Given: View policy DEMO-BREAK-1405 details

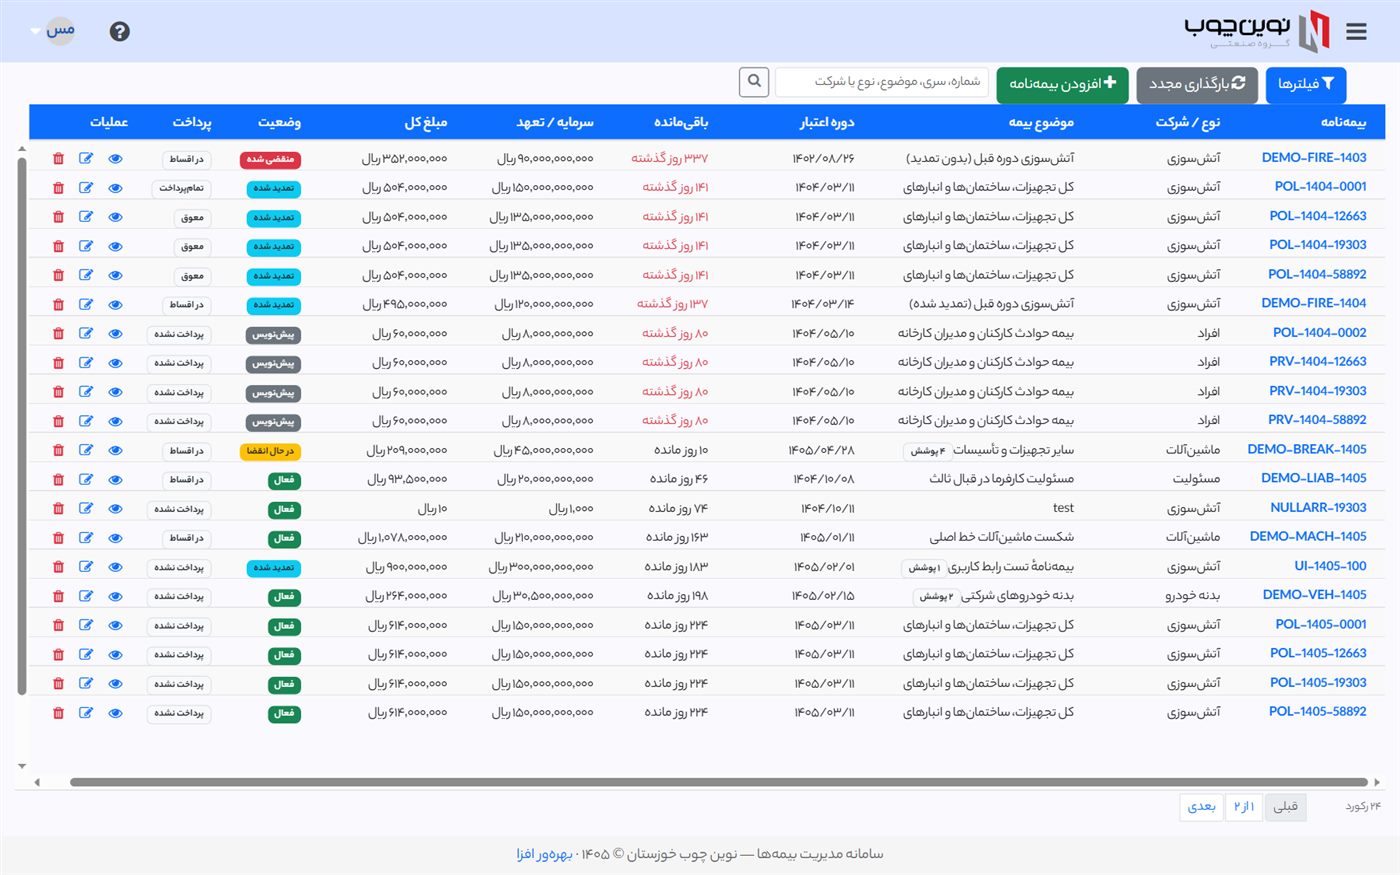Looking at the screenshot, I should click(115, 451).
